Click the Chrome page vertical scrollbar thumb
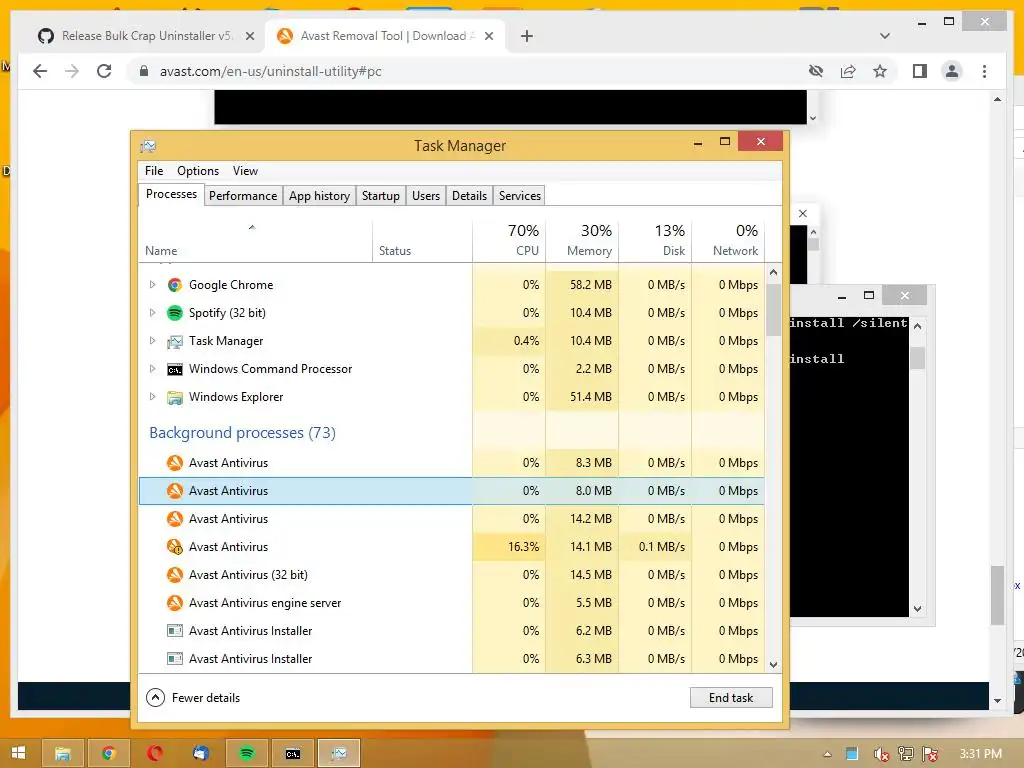This screenshot has height=768, width=1024. pyautogui.click(x=997, y=594)
